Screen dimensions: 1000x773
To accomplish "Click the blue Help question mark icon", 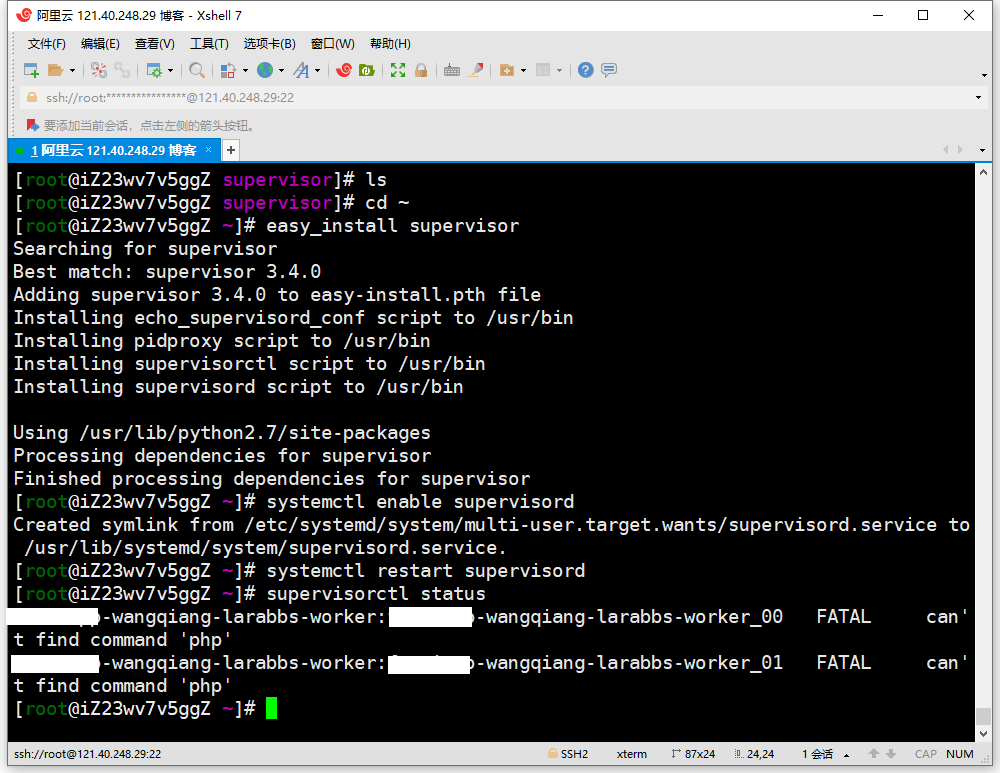I will pyautogui.click(x=586, y=70).
